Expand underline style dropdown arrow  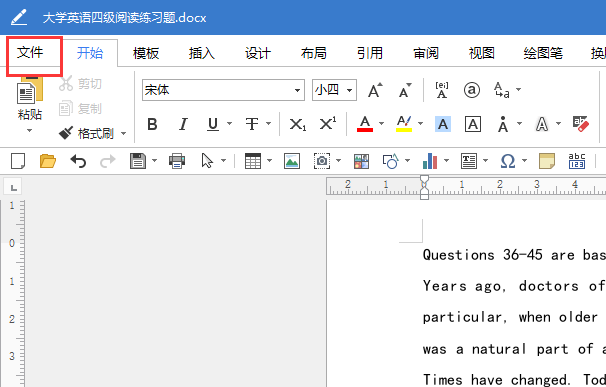(x=230, y=124)
